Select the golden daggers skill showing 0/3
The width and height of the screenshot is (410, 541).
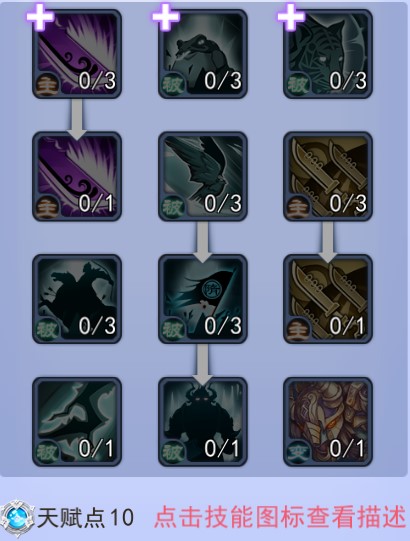[328, 176]
